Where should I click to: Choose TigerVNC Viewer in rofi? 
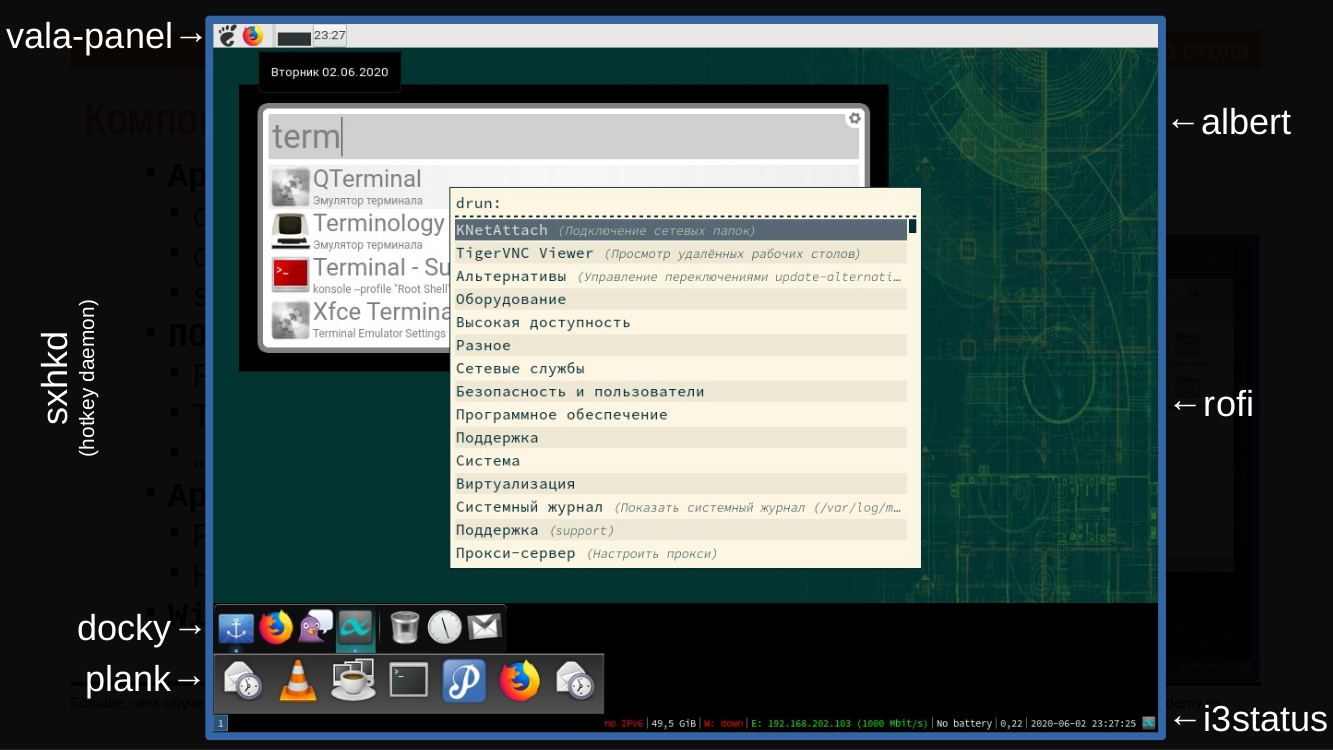click(x=600, y=252)
